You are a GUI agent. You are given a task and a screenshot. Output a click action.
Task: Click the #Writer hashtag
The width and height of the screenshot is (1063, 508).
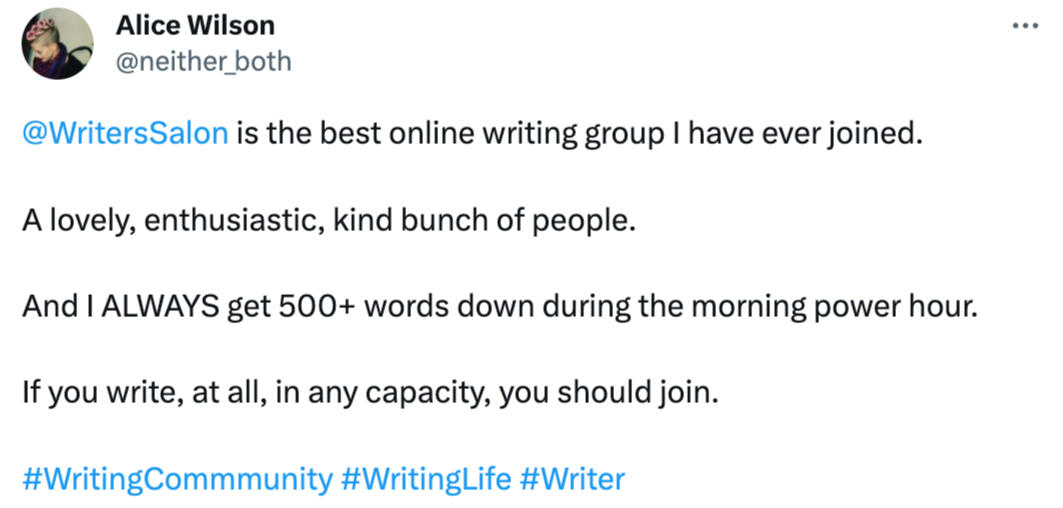tap(572, 478)
